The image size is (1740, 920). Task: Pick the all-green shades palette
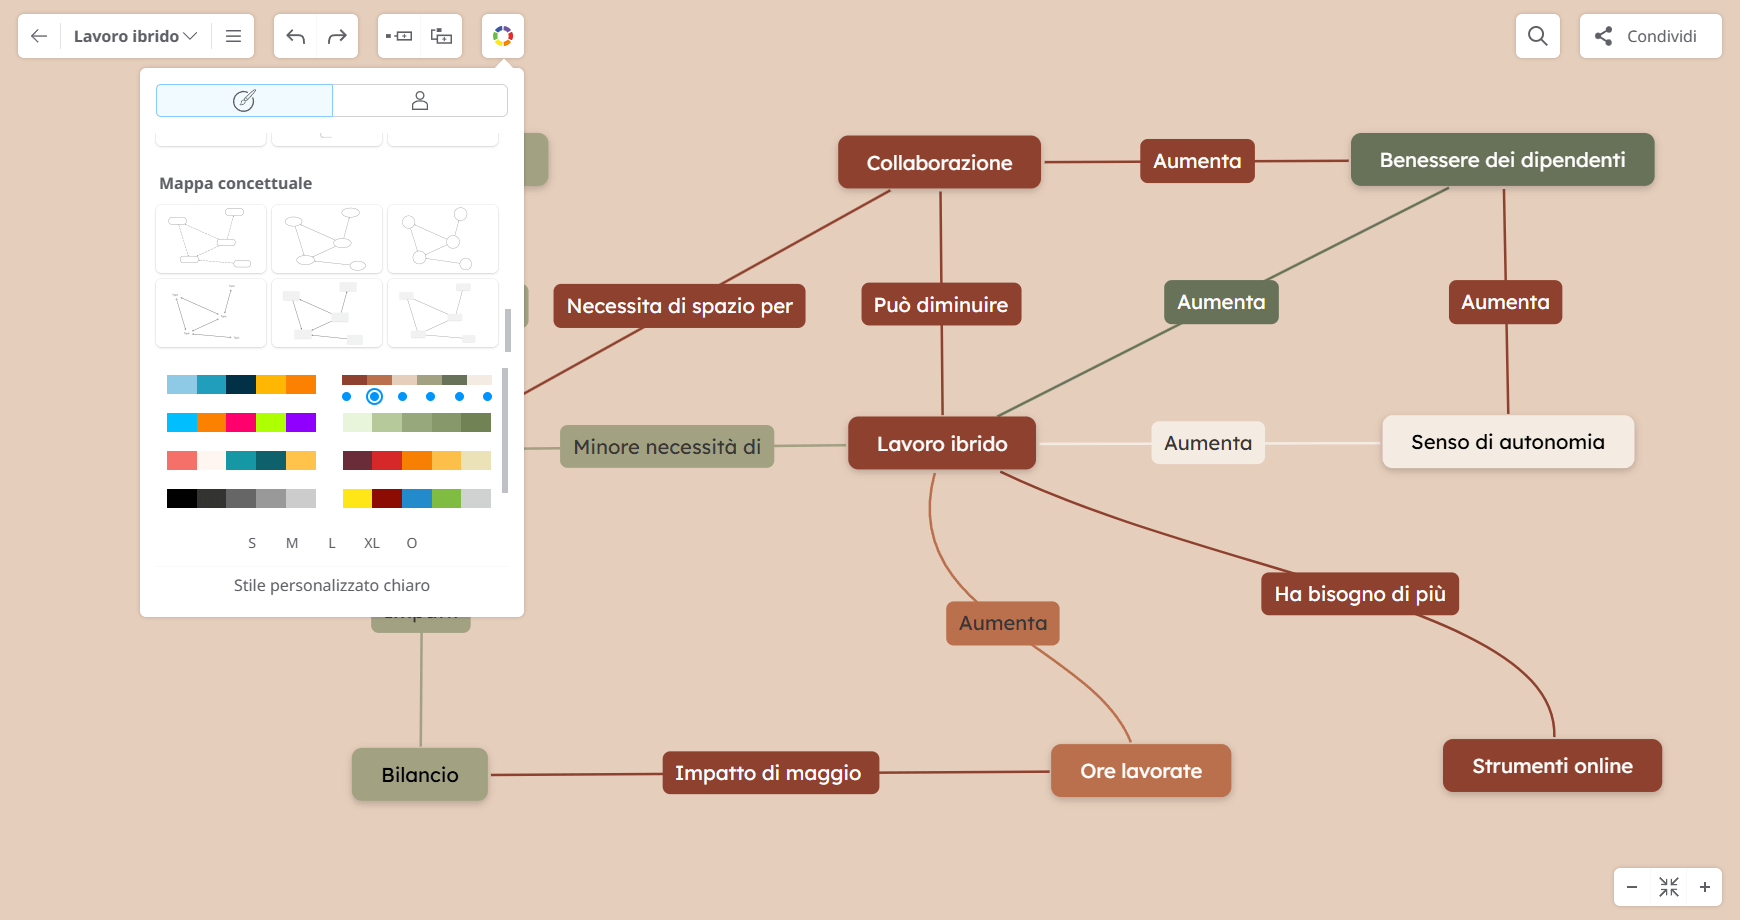(x=417, y=422)
